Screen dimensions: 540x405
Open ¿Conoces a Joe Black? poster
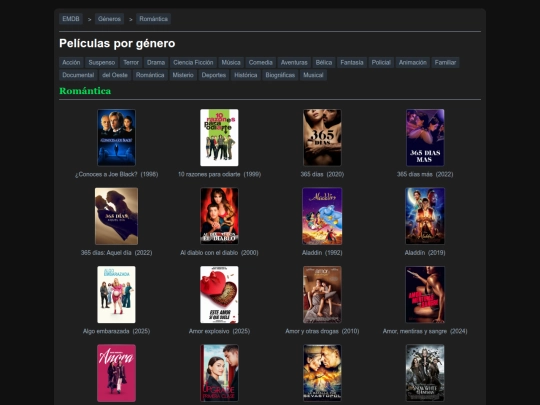pos(116,137)
